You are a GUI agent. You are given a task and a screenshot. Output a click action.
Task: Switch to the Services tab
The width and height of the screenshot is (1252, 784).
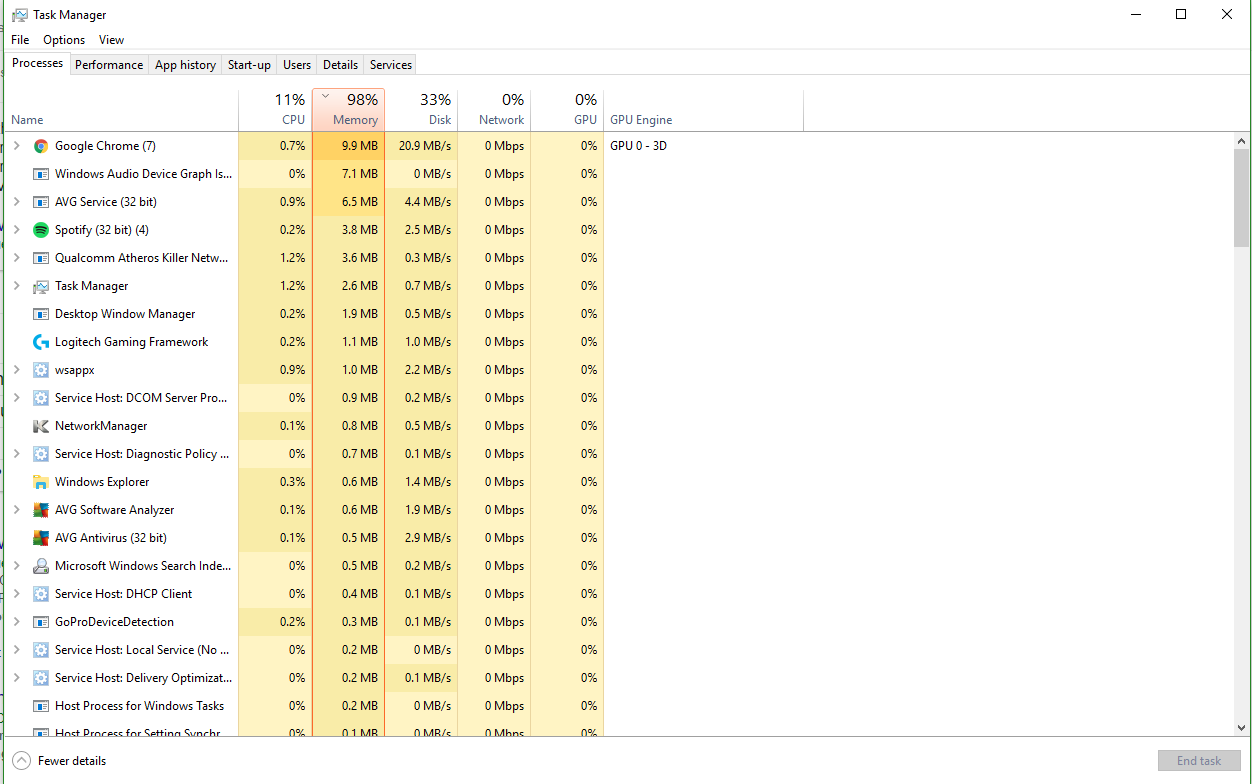click(x=391, y=65)
